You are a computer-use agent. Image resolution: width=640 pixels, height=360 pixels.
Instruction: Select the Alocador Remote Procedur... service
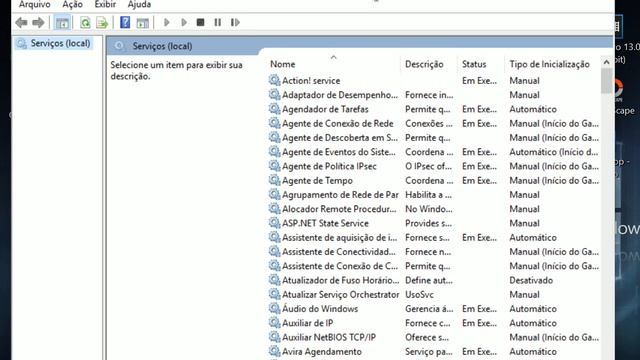pyautogui.click(x=339, y=209)
